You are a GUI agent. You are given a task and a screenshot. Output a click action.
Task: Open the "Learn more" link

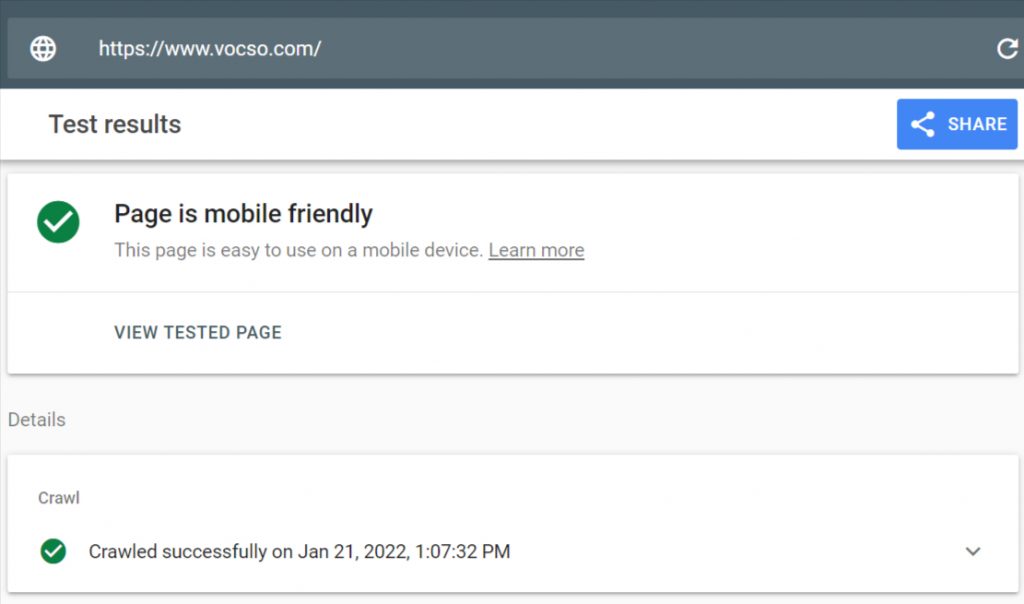click(x=536, y=250)
